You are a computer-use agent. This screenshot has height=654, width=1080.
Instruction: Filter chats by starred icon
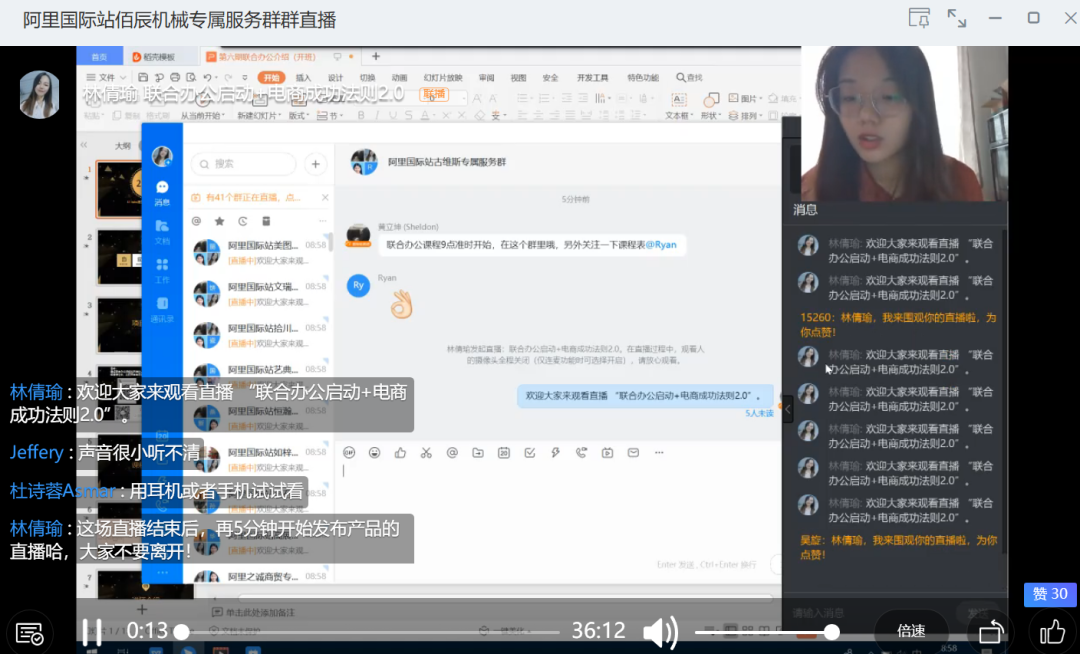(x=220, y=221)
